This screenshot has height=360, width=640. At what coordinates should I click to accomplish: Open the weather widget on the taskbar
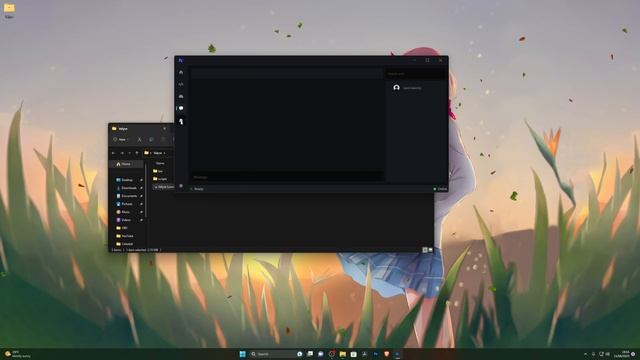(x=17, y=354)
